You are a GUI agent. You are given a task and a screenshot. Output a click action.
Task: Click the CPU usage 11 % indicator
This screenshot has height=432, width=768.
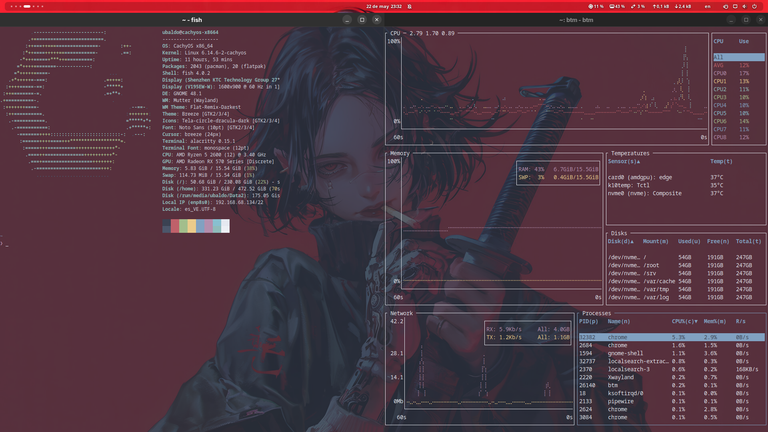coord(596,6)
